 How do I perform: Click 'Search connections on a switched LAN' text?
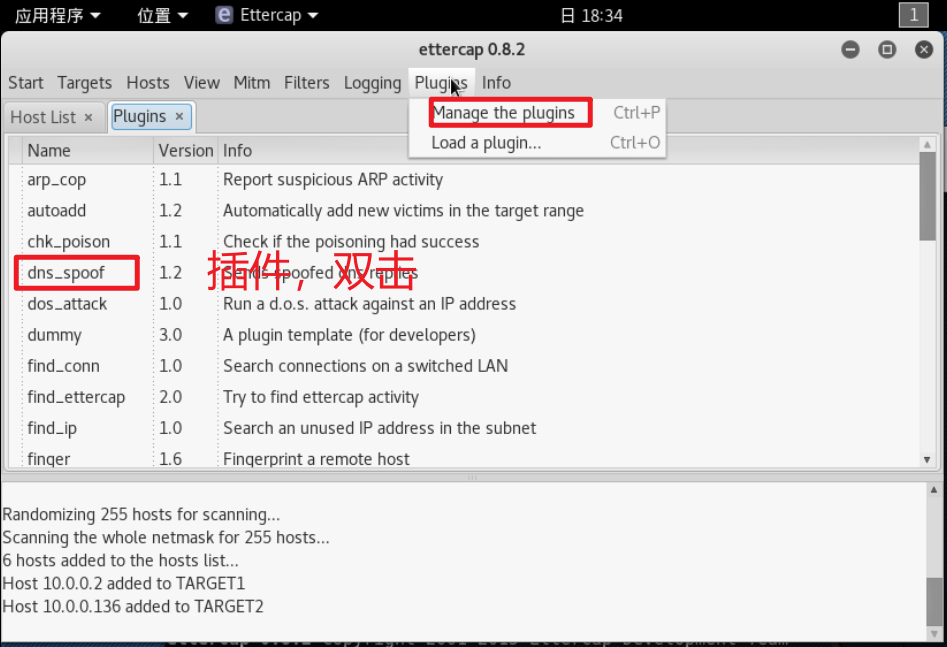[x=365, y=366]
